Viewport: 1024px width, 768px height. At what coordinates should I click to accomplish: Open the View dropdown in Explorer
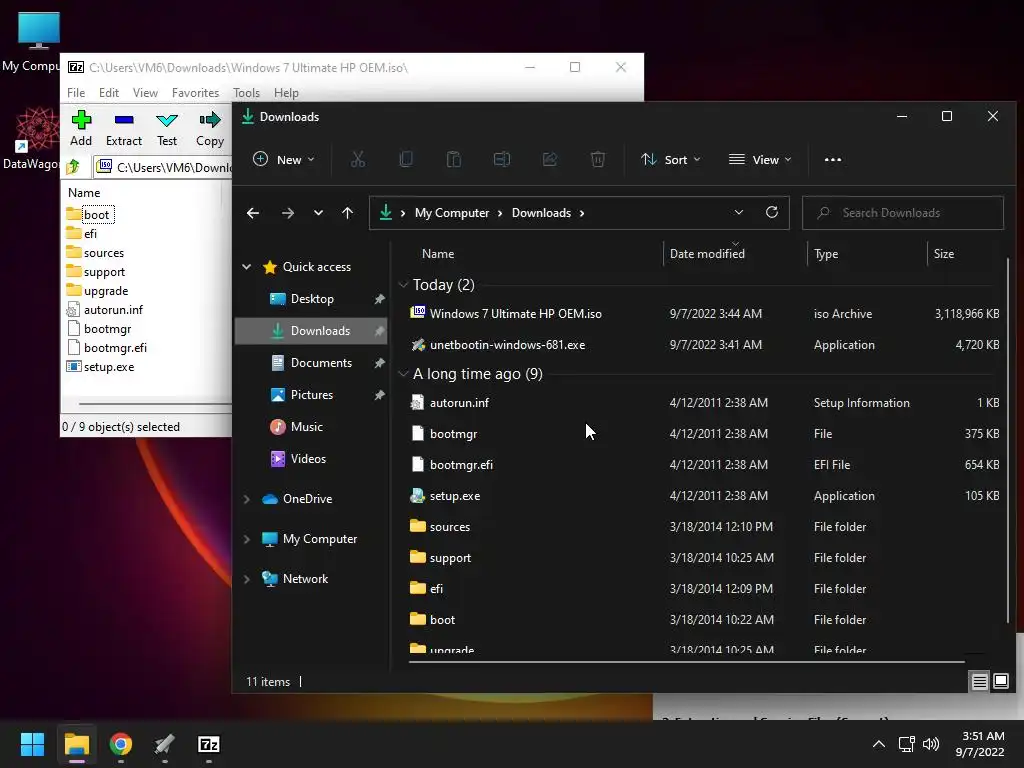pyautogui.click(x=760, y=159)
